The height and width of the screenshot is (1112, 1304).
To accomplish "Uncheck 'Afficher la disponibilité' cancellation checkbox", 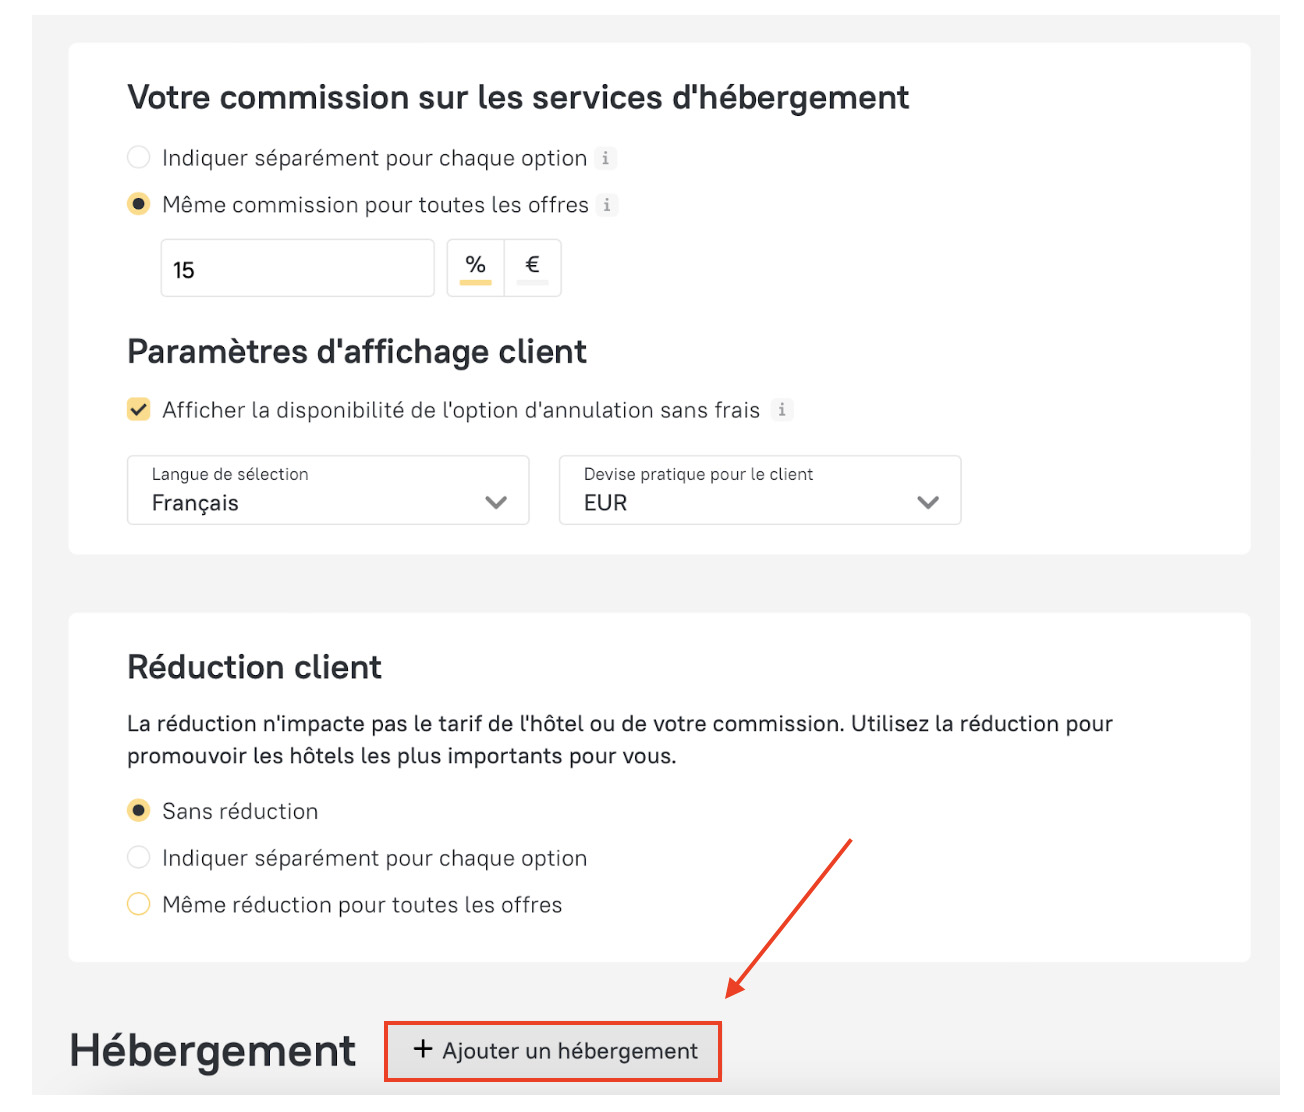I will pos(139,410).
